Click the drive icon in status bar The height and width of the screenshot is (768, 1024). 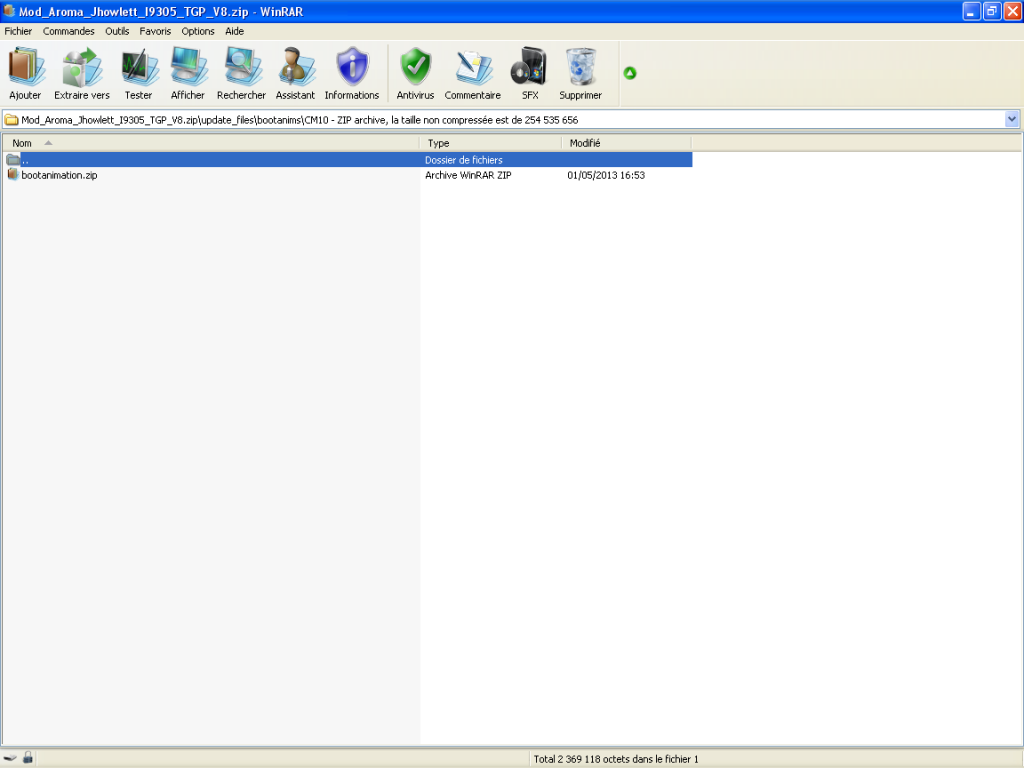coord(10,758)
